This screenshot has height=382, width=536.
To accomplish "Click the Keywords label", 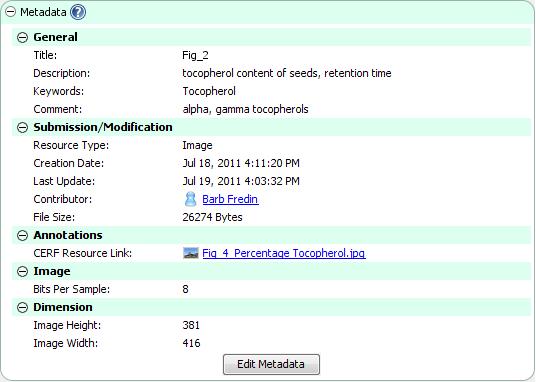I will click(58, 91).
